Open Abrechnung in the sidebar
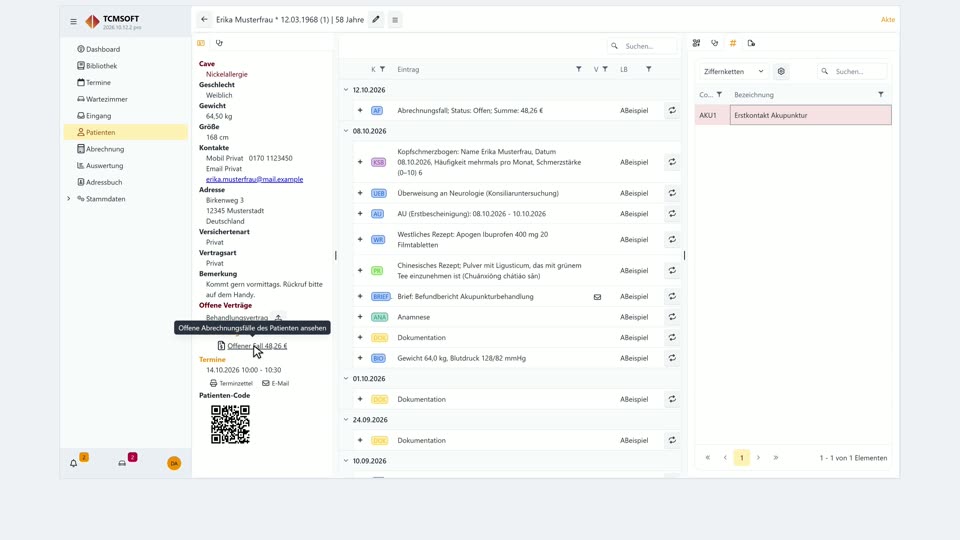The image size is (960, 540). click(126, 149)
